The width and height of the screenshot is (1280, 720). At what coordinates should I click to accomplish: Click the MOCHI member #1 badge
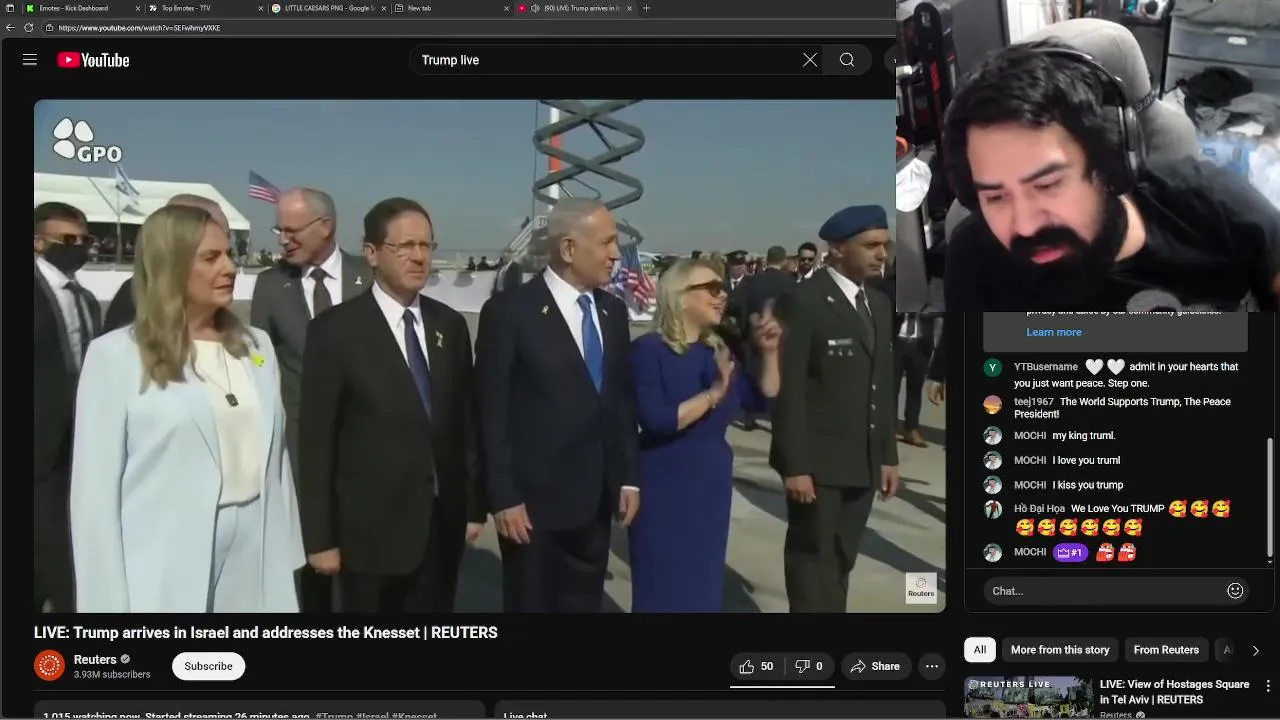[x=1070, y=552]
